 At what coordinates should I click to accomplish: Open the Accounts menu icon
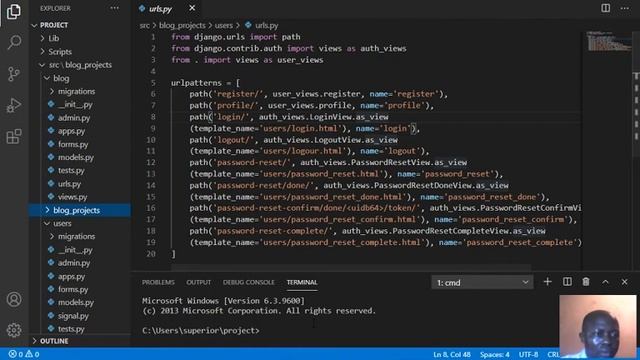[x=14, y=299]
